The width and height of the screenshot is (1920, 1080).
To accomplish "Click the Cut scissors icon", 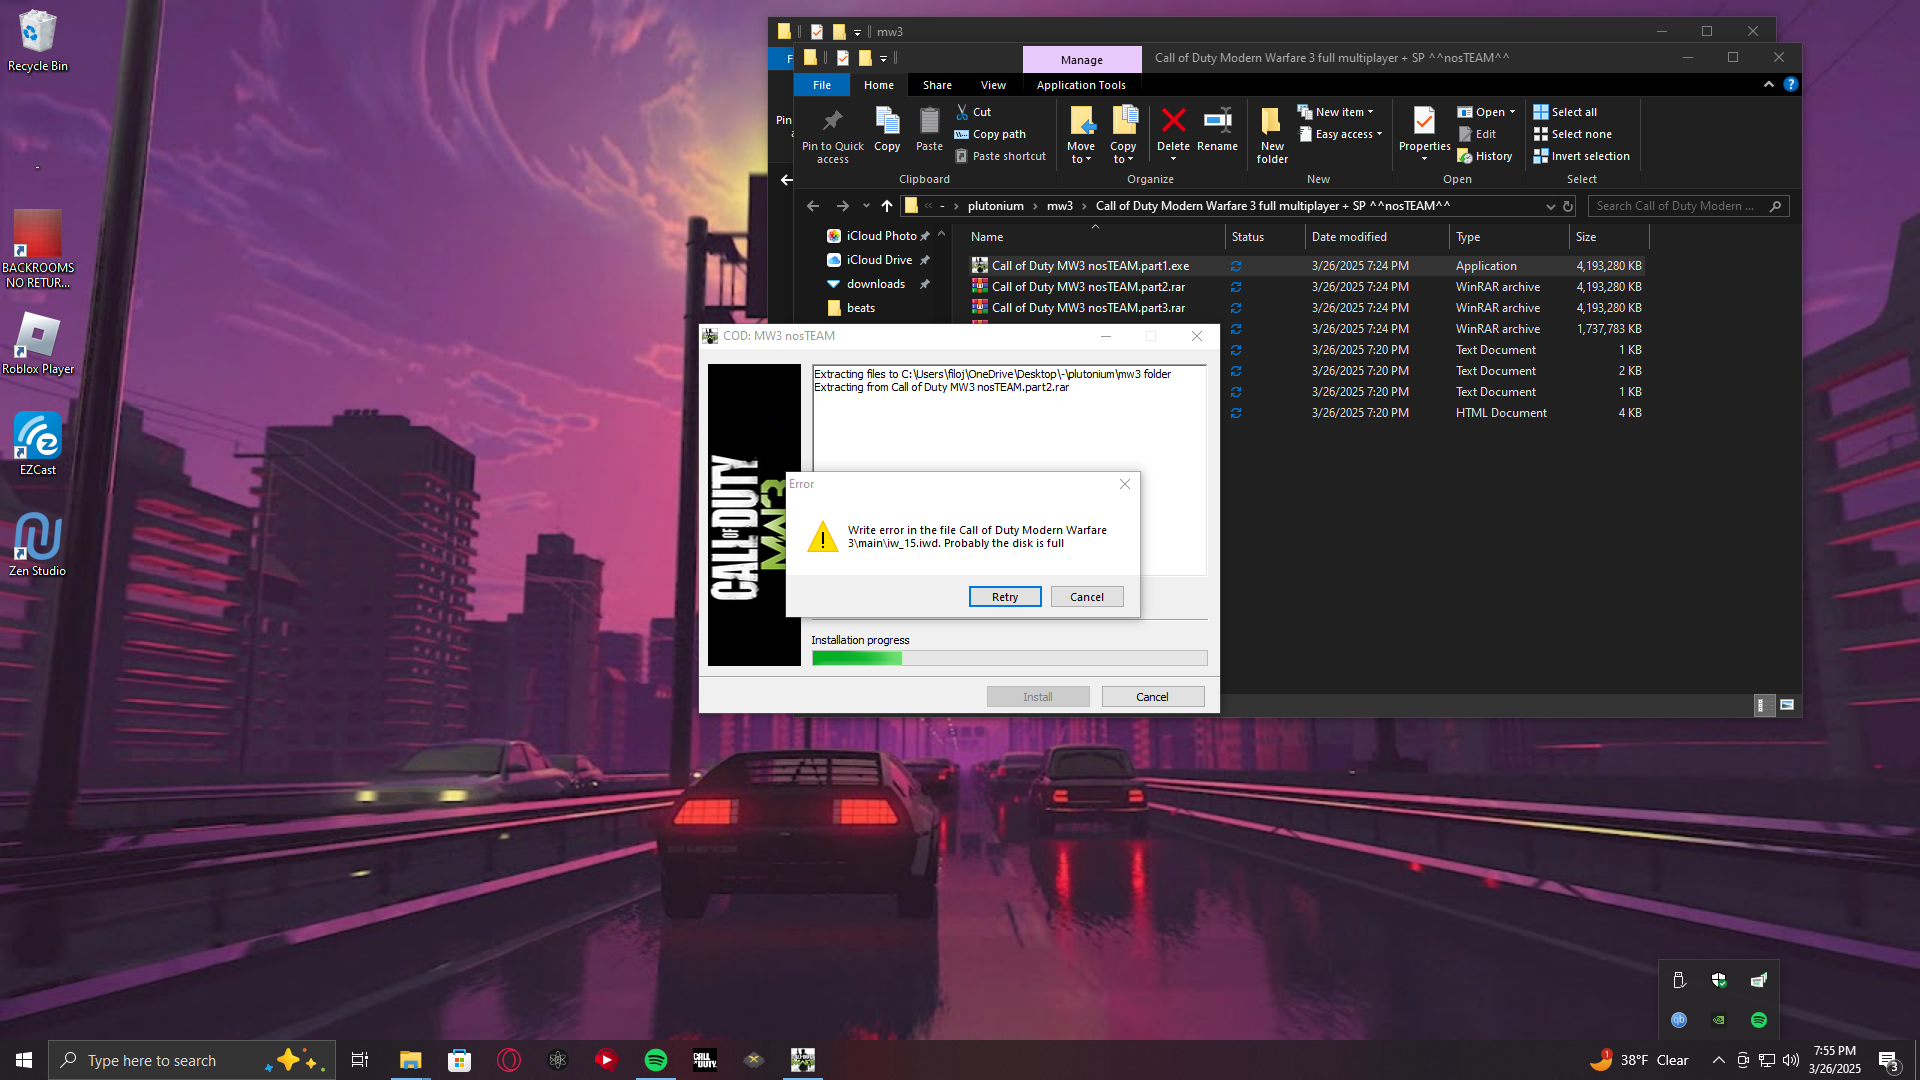I will pyautogui.click(x=962, y=112).
